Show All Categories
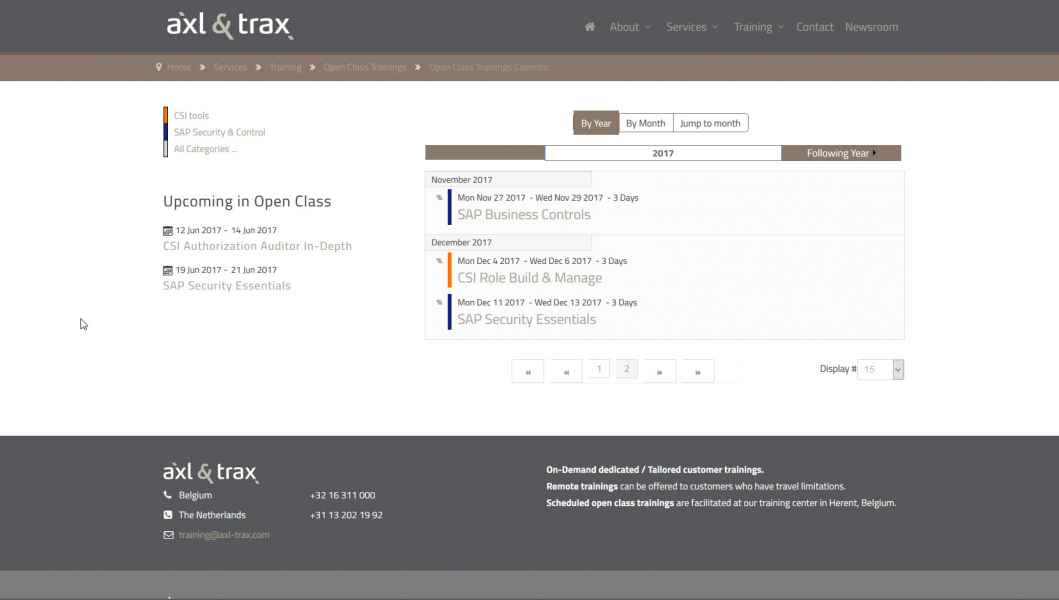 [x=205, y=149]
